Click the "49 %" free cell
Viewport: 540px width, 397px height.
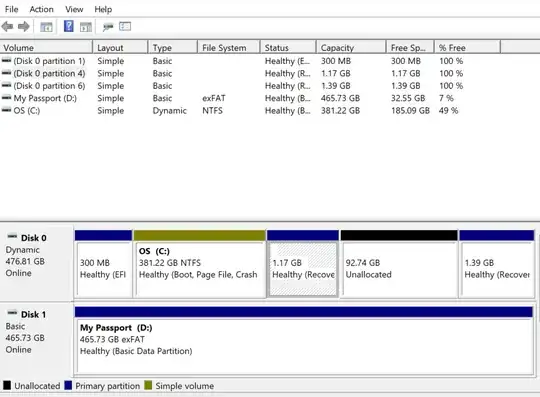(x=448, y=111)
